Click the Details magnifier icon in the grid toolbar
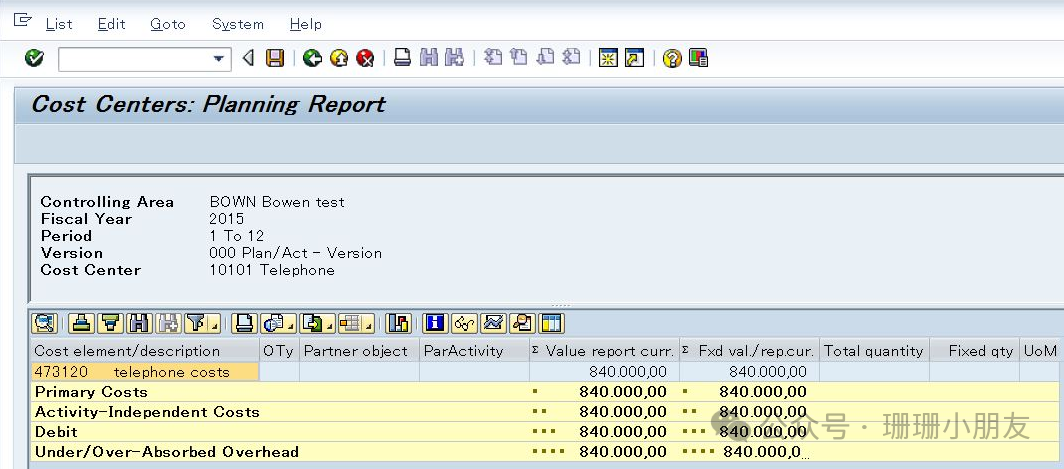The height and width of the screenshot is (469, 1064). pyautogui.click(x=44, y=323)
